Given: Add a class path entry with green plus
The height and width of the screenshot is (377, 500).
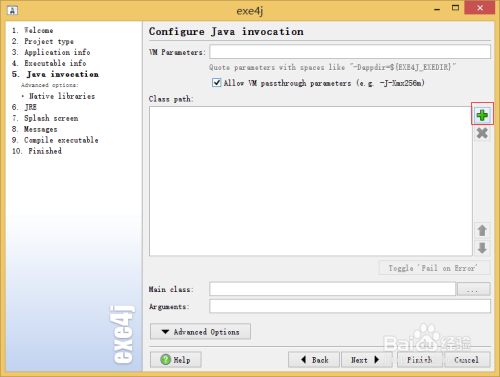Looking at the screenshot, I should (x=482, y=115).
